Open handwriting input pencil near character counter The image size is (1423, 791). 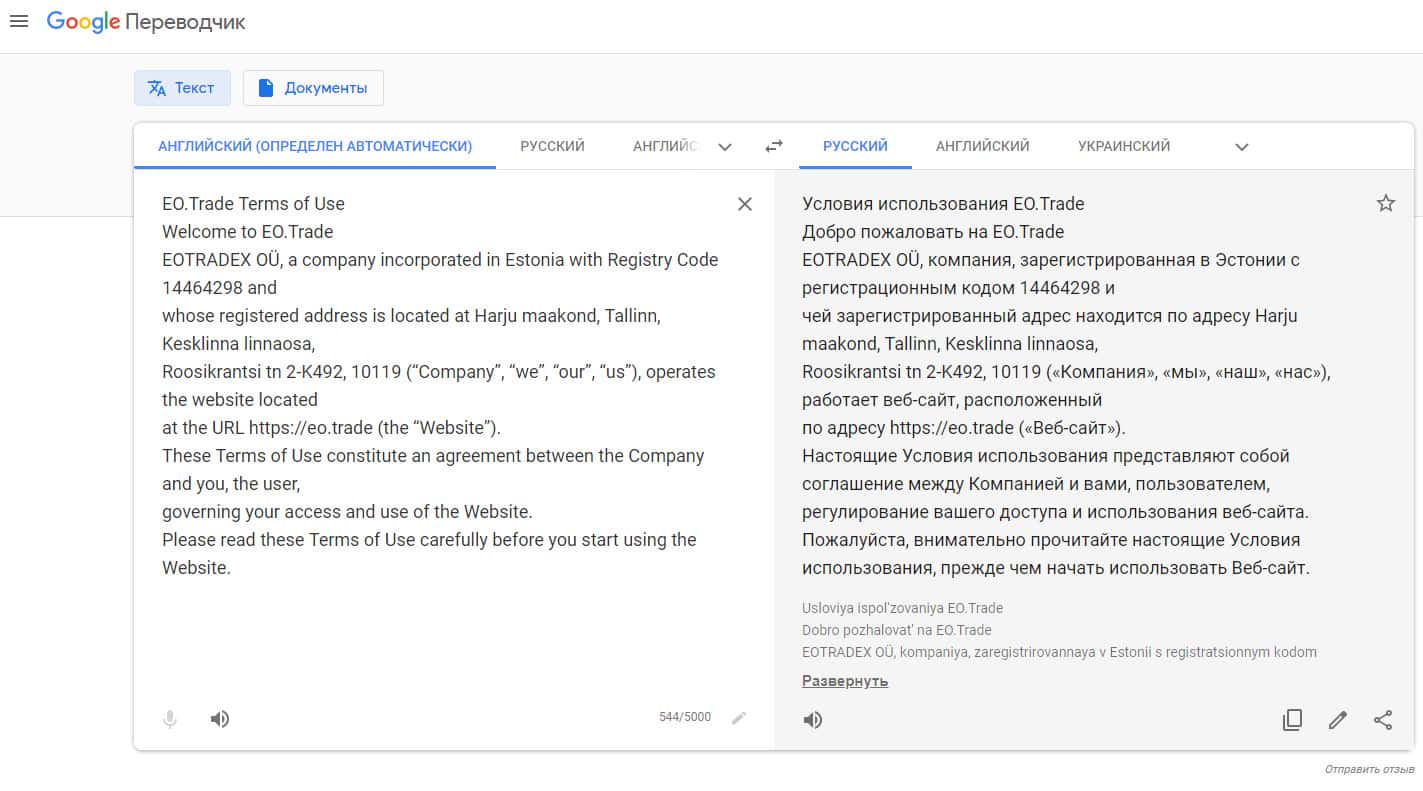point(739,717)
